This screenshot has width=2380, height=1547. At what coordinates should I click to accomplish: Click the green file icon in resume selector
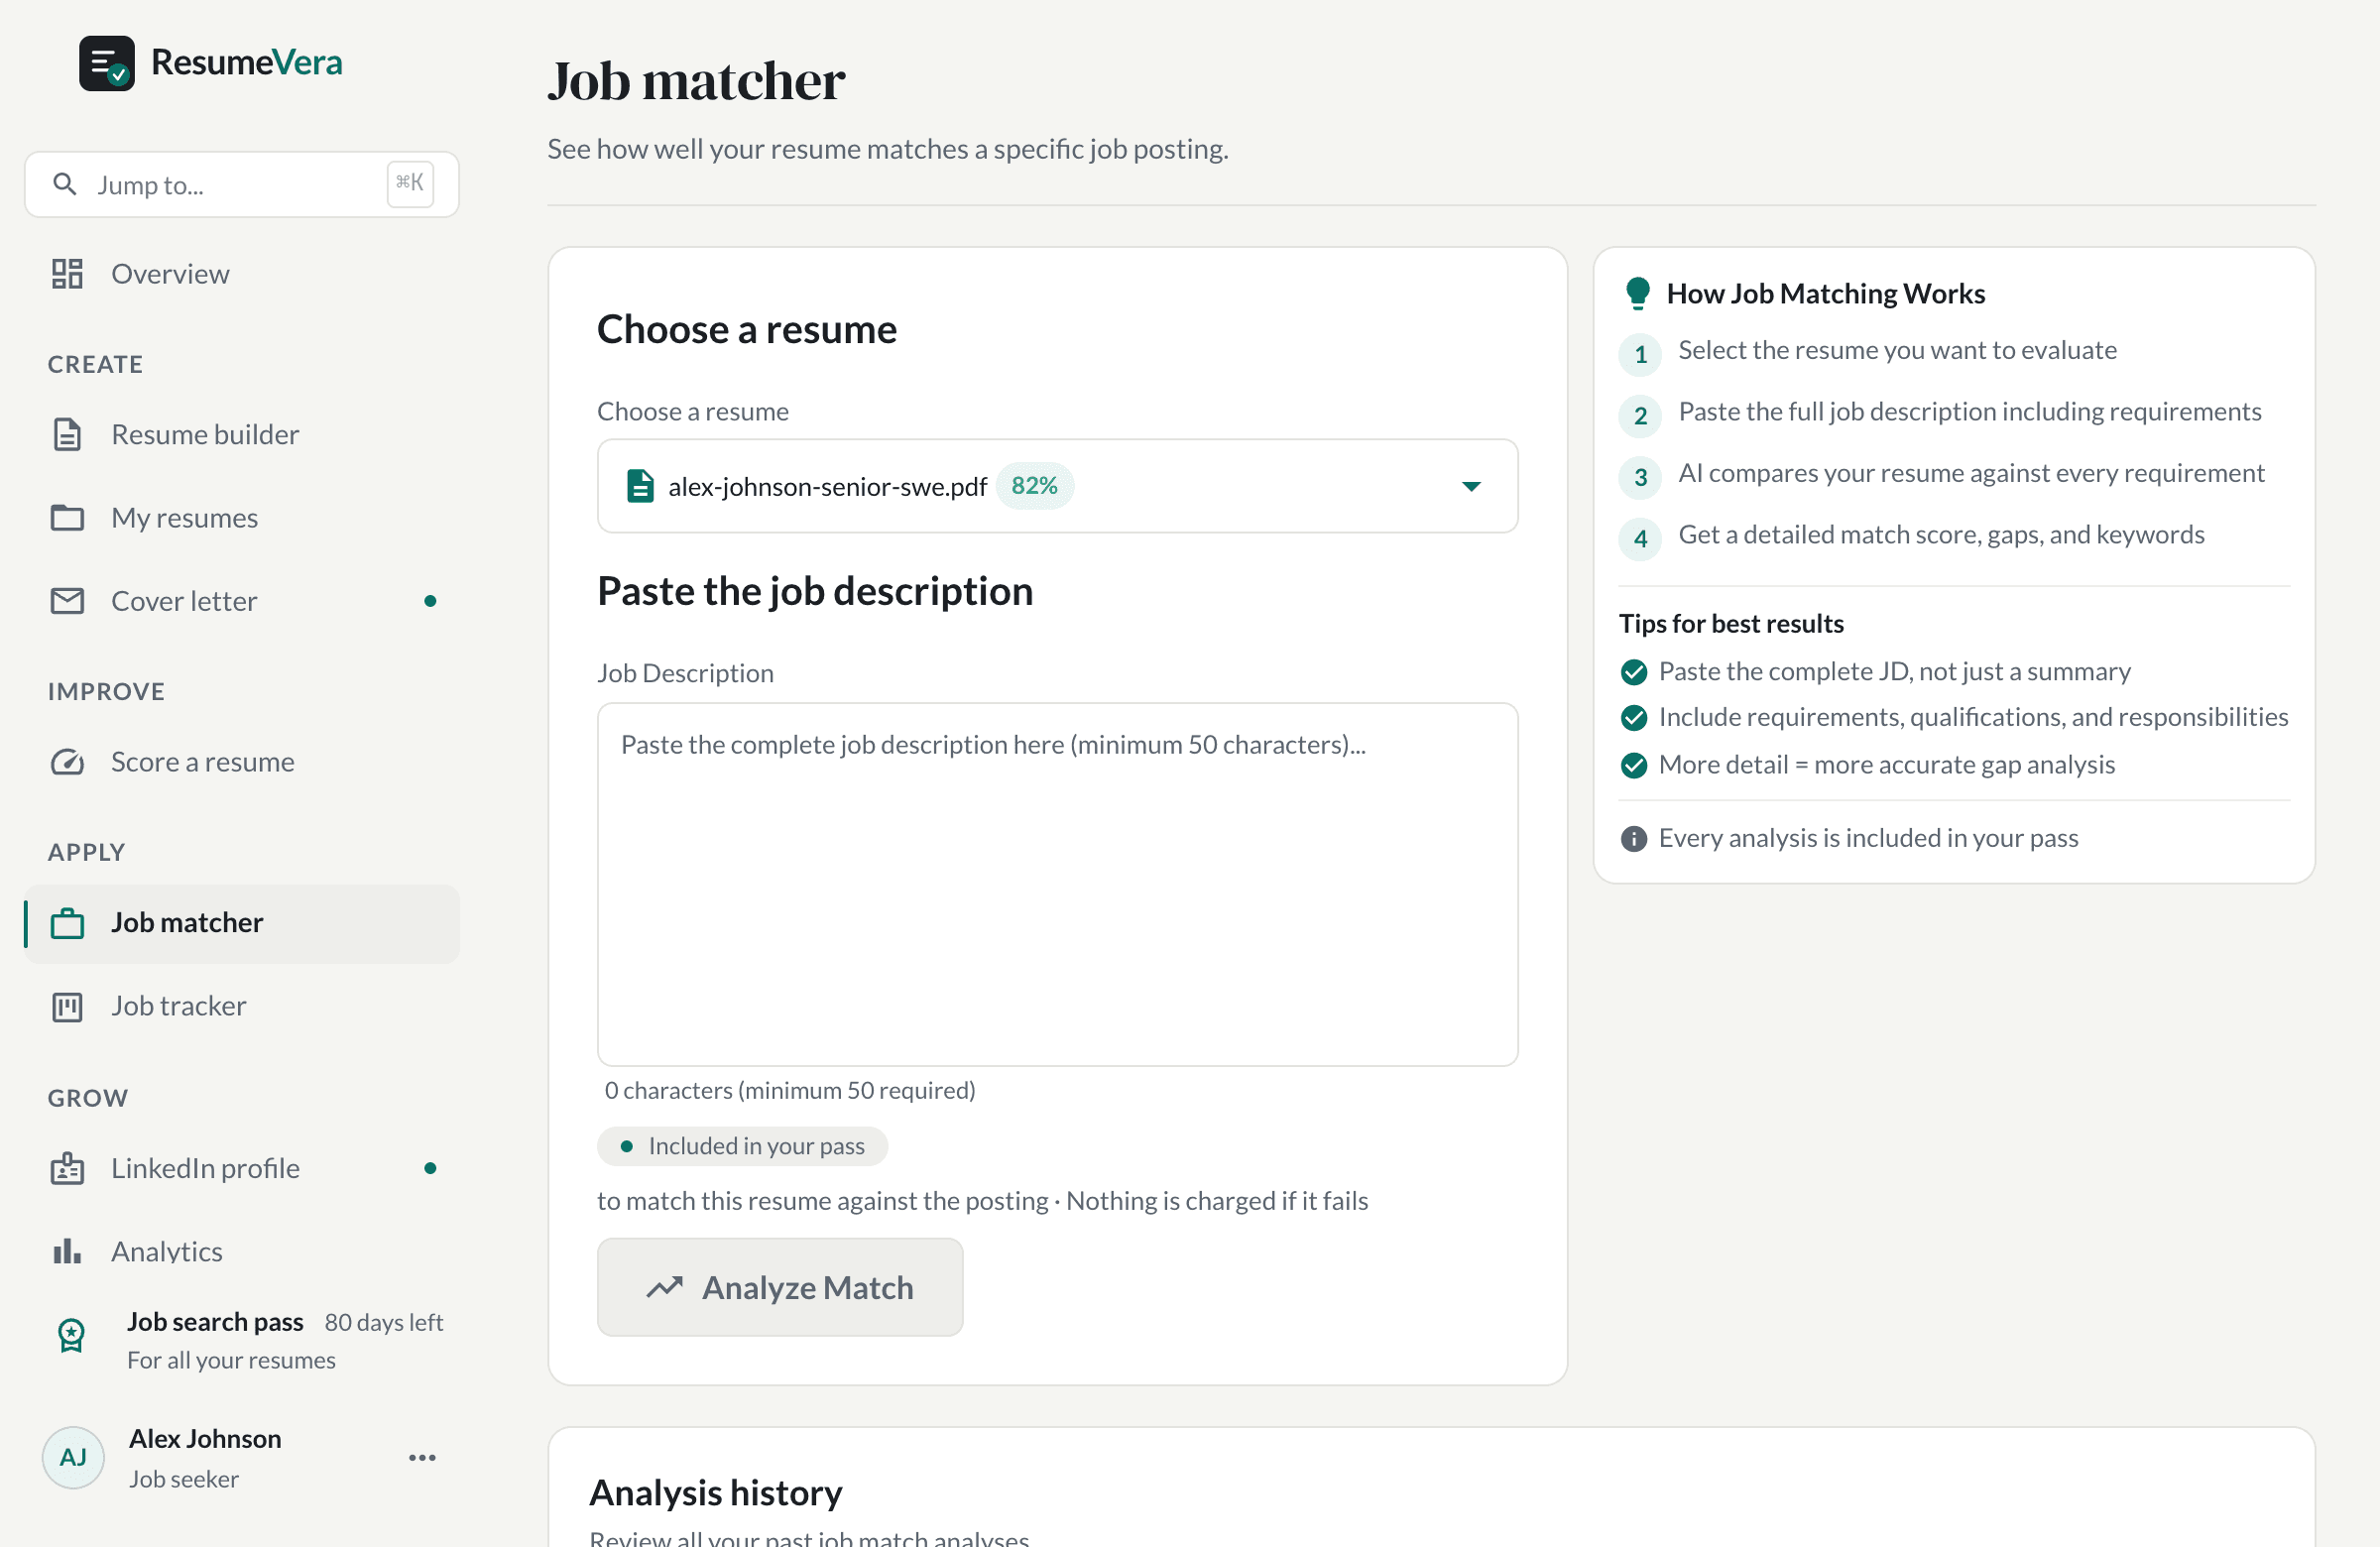(640, 485)
